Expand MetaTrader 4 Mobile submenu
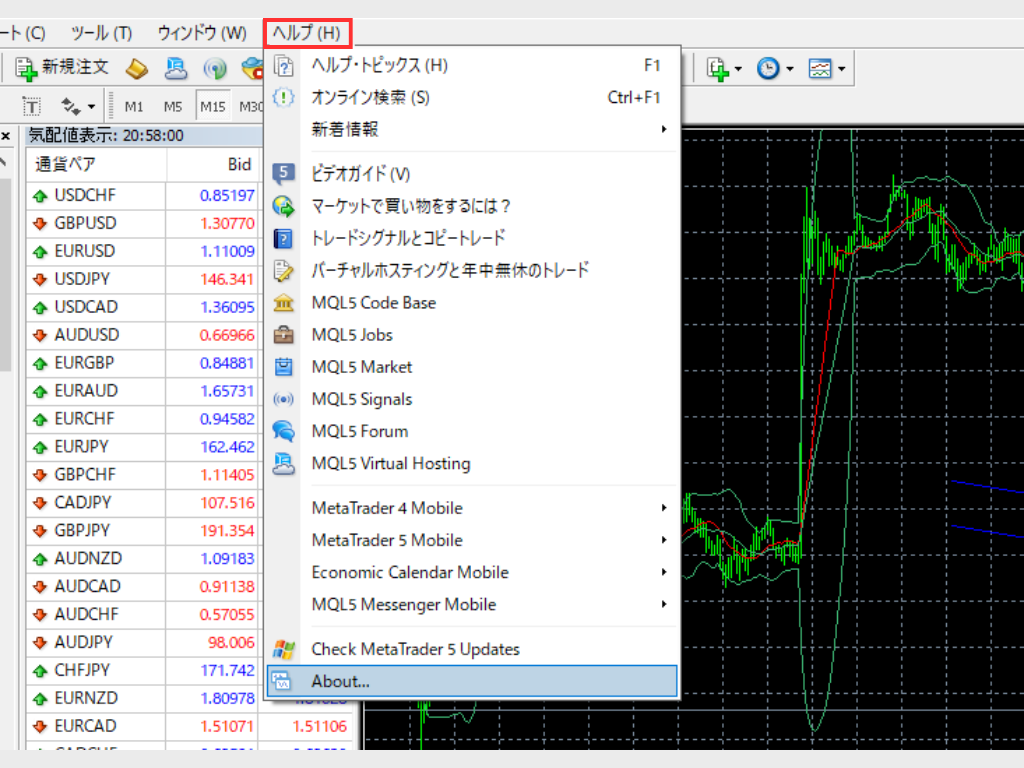Image resolution: width=1024 pixels, height=768 pixels. pyautogui.click(x=472, y=507)
